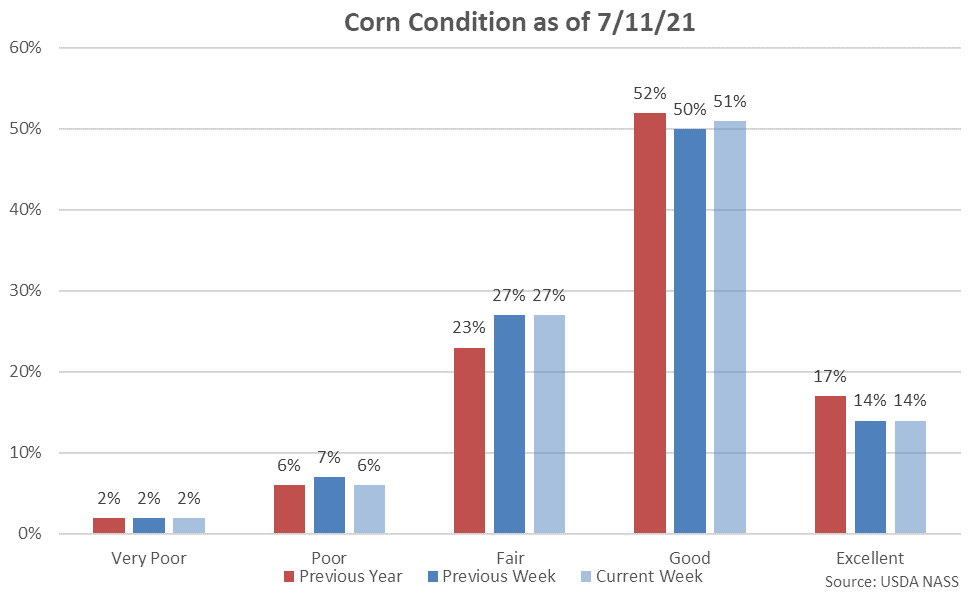
Task: Click the 52% data label
Action: pyautogui.click(x=649, y=94)
